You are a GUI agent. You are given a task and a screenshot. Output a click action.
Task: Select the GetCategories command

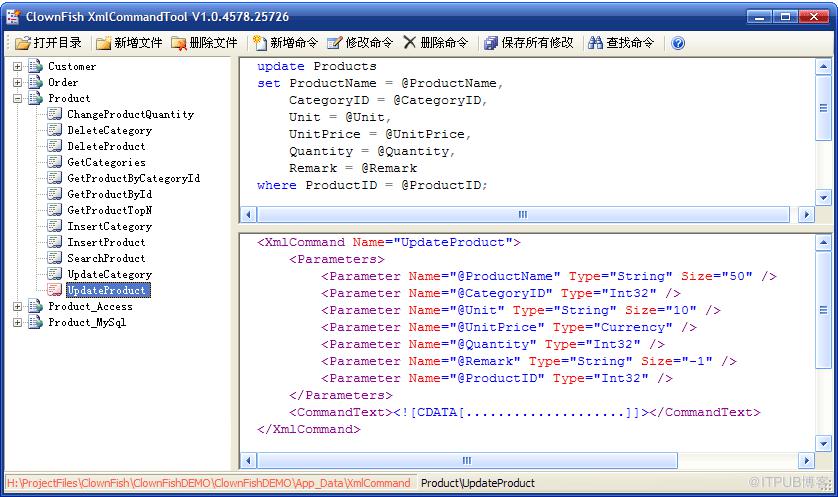tap(106, 162)
